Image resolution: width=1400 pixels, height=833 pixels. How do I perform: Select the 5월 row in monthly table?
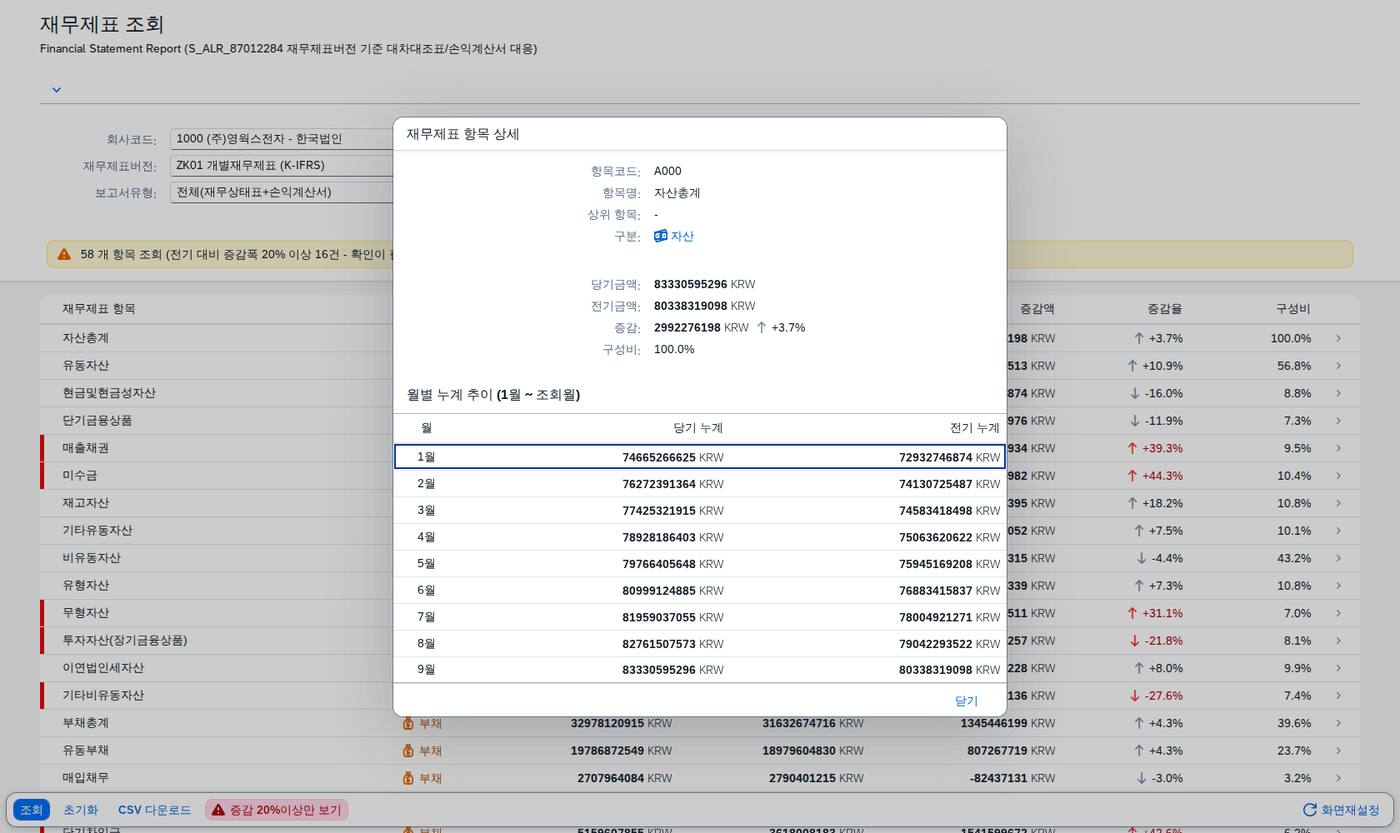click(x=700, y=564)
